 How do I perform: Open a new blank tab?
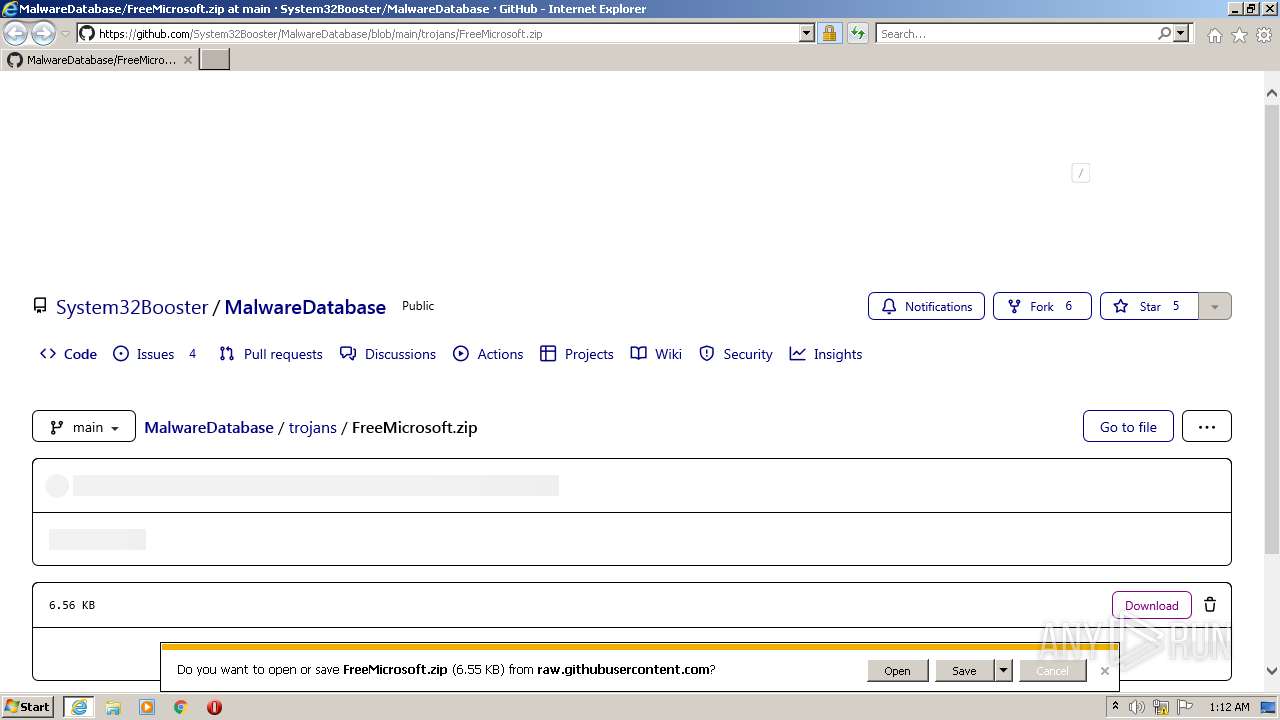coord(215,59)
